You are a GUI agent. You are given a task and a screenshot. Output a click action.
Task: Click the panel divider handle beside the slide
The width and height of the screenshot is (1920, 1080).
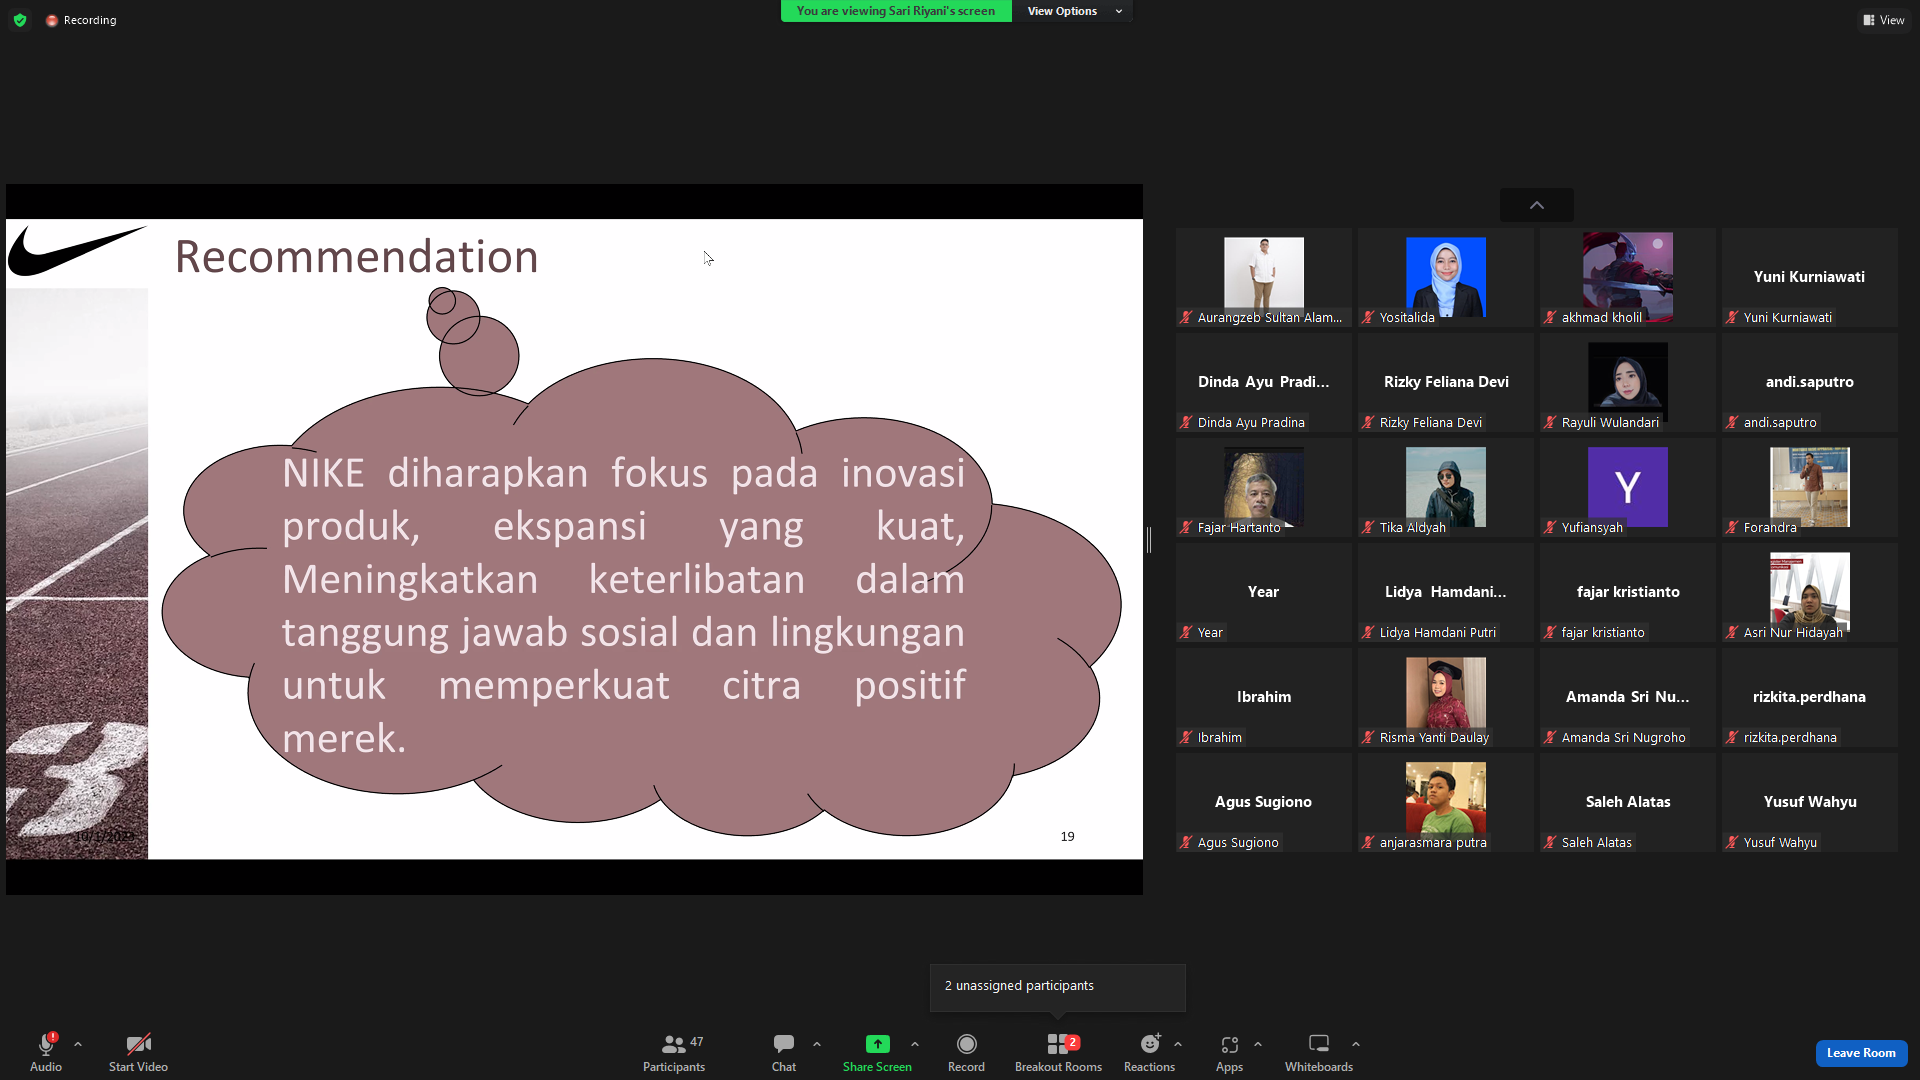tap(1149, 540)
